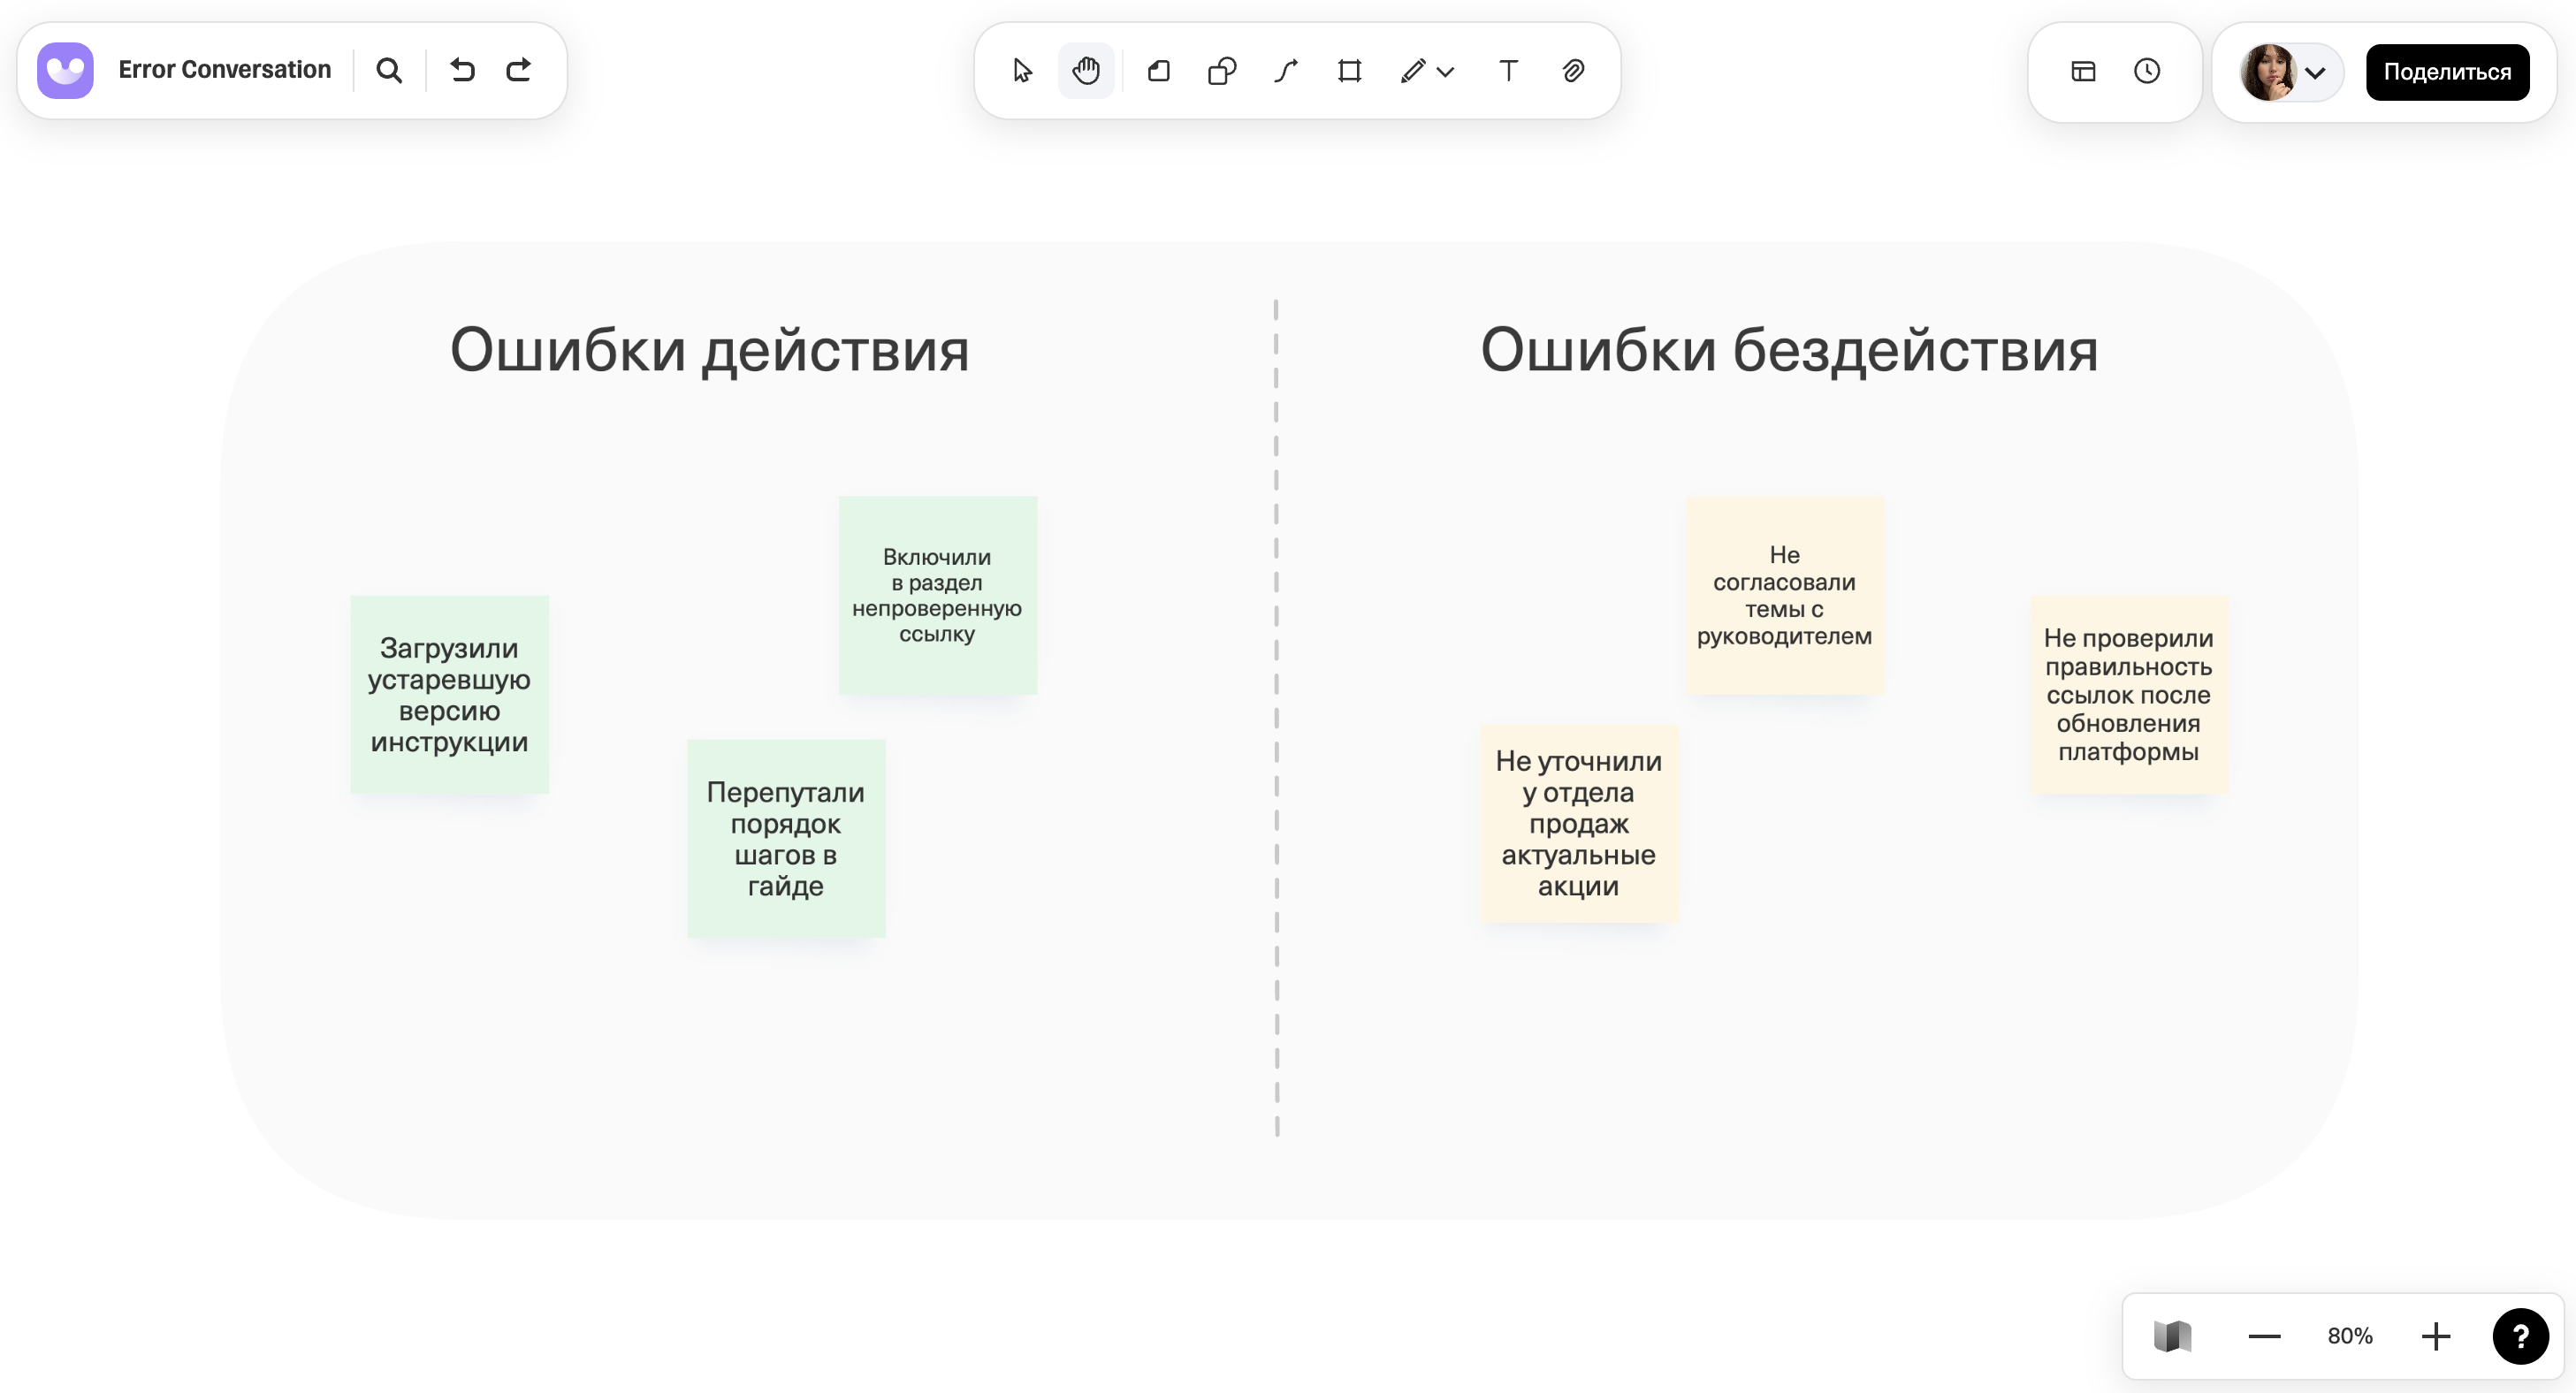Open the user avatar dropdown

[2316, 71]
